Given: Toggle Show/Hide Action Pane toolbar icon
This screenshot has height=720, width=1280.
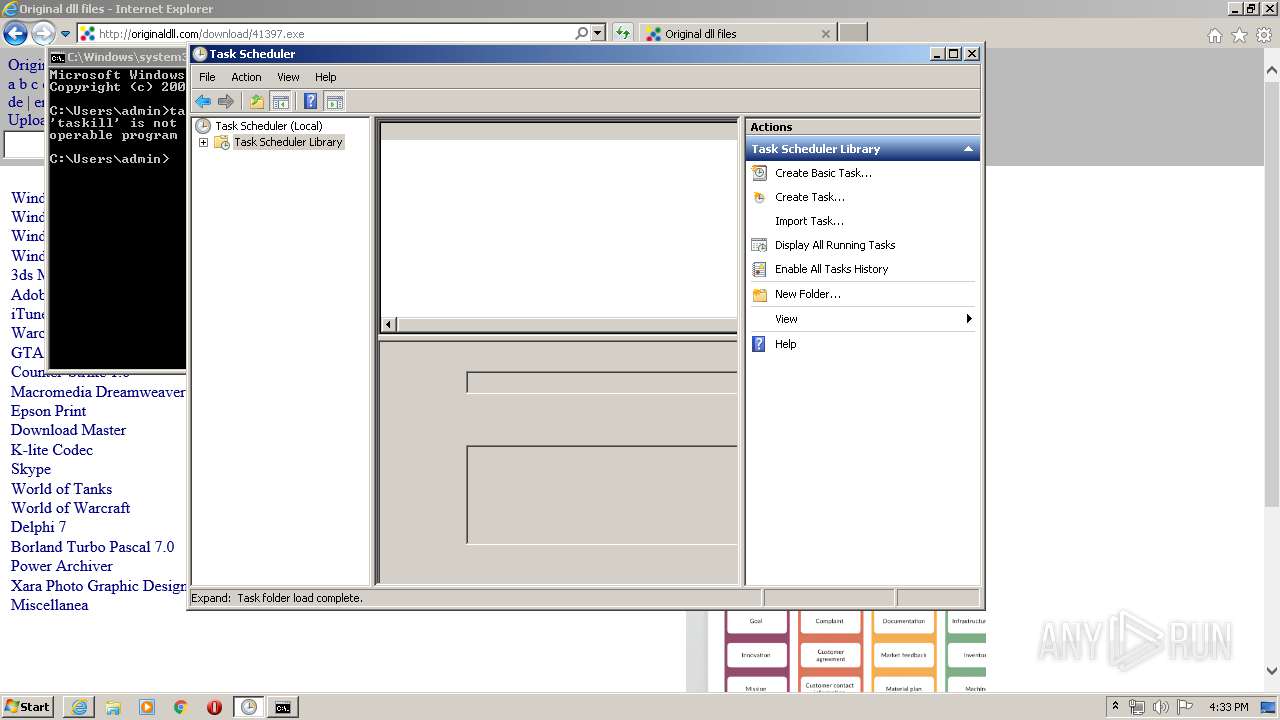Looking at the screenshot, I should pos(335,101).
